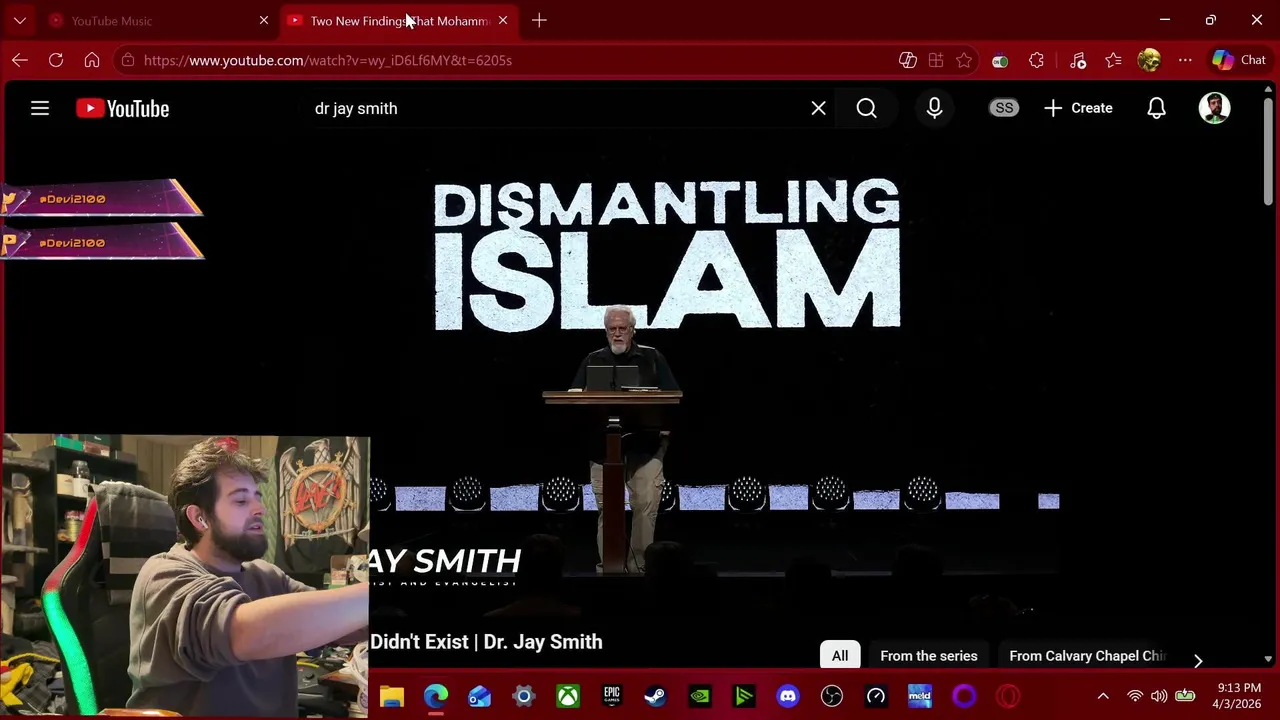Close the Two New Findings tab
The width and height of the screenshot is (1280, 720).
click(503, 20)
